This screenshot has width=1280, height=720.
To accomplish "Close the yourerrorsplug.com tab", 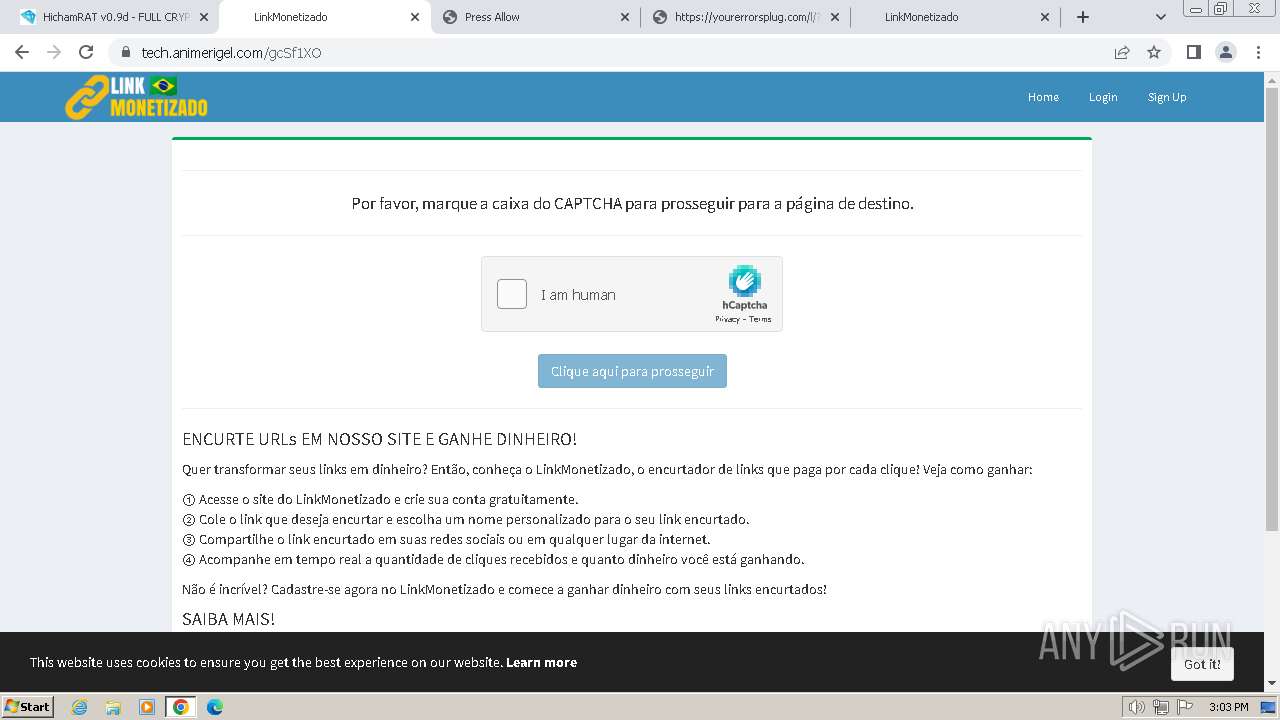I will [x=835, y=17].
